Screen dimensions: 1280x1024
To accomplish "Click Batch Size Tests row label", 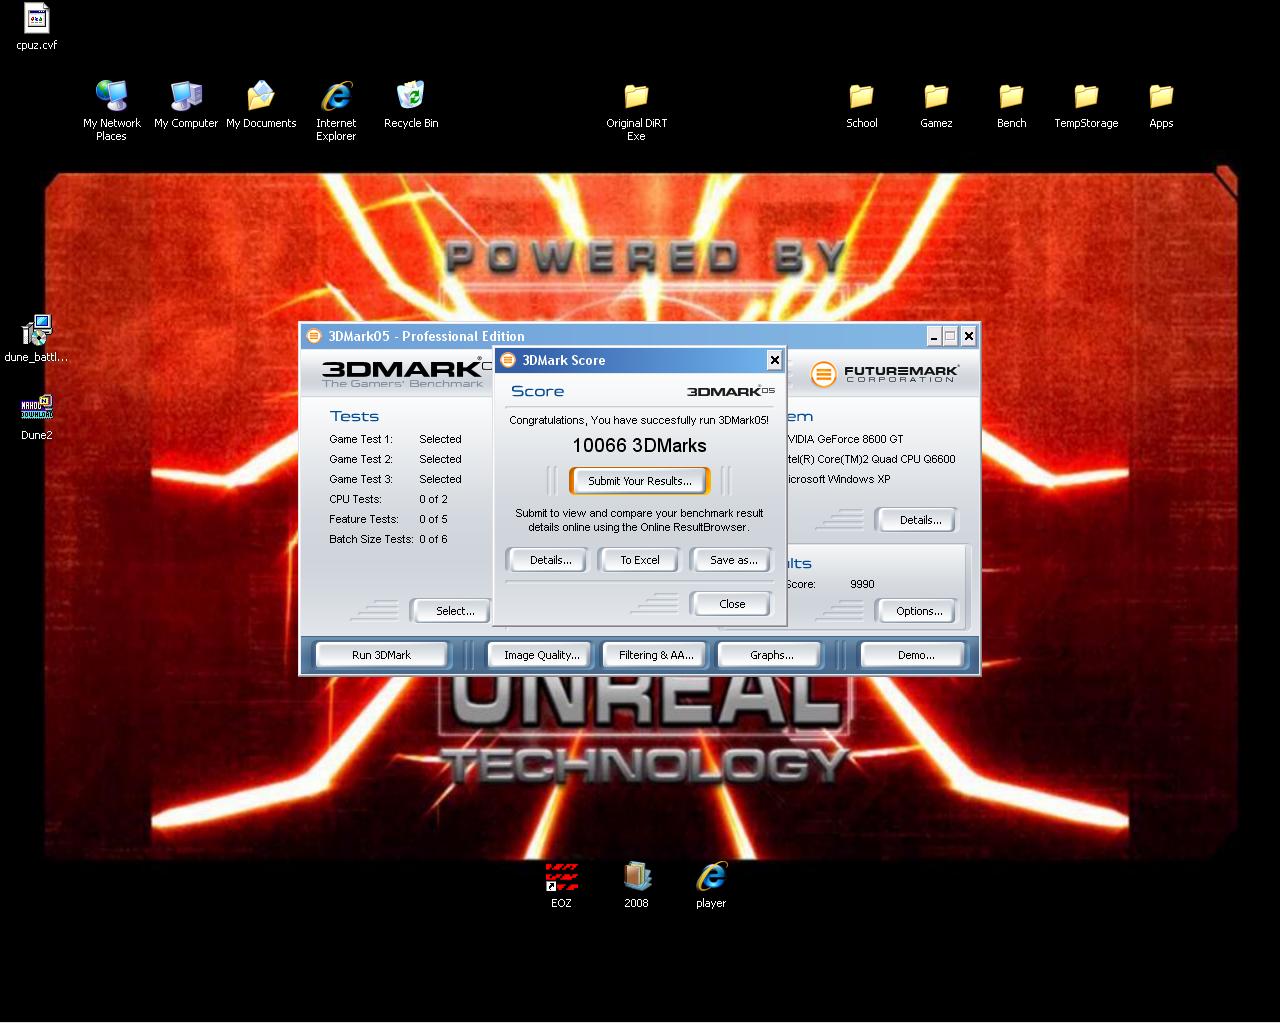I will (371, 539).
